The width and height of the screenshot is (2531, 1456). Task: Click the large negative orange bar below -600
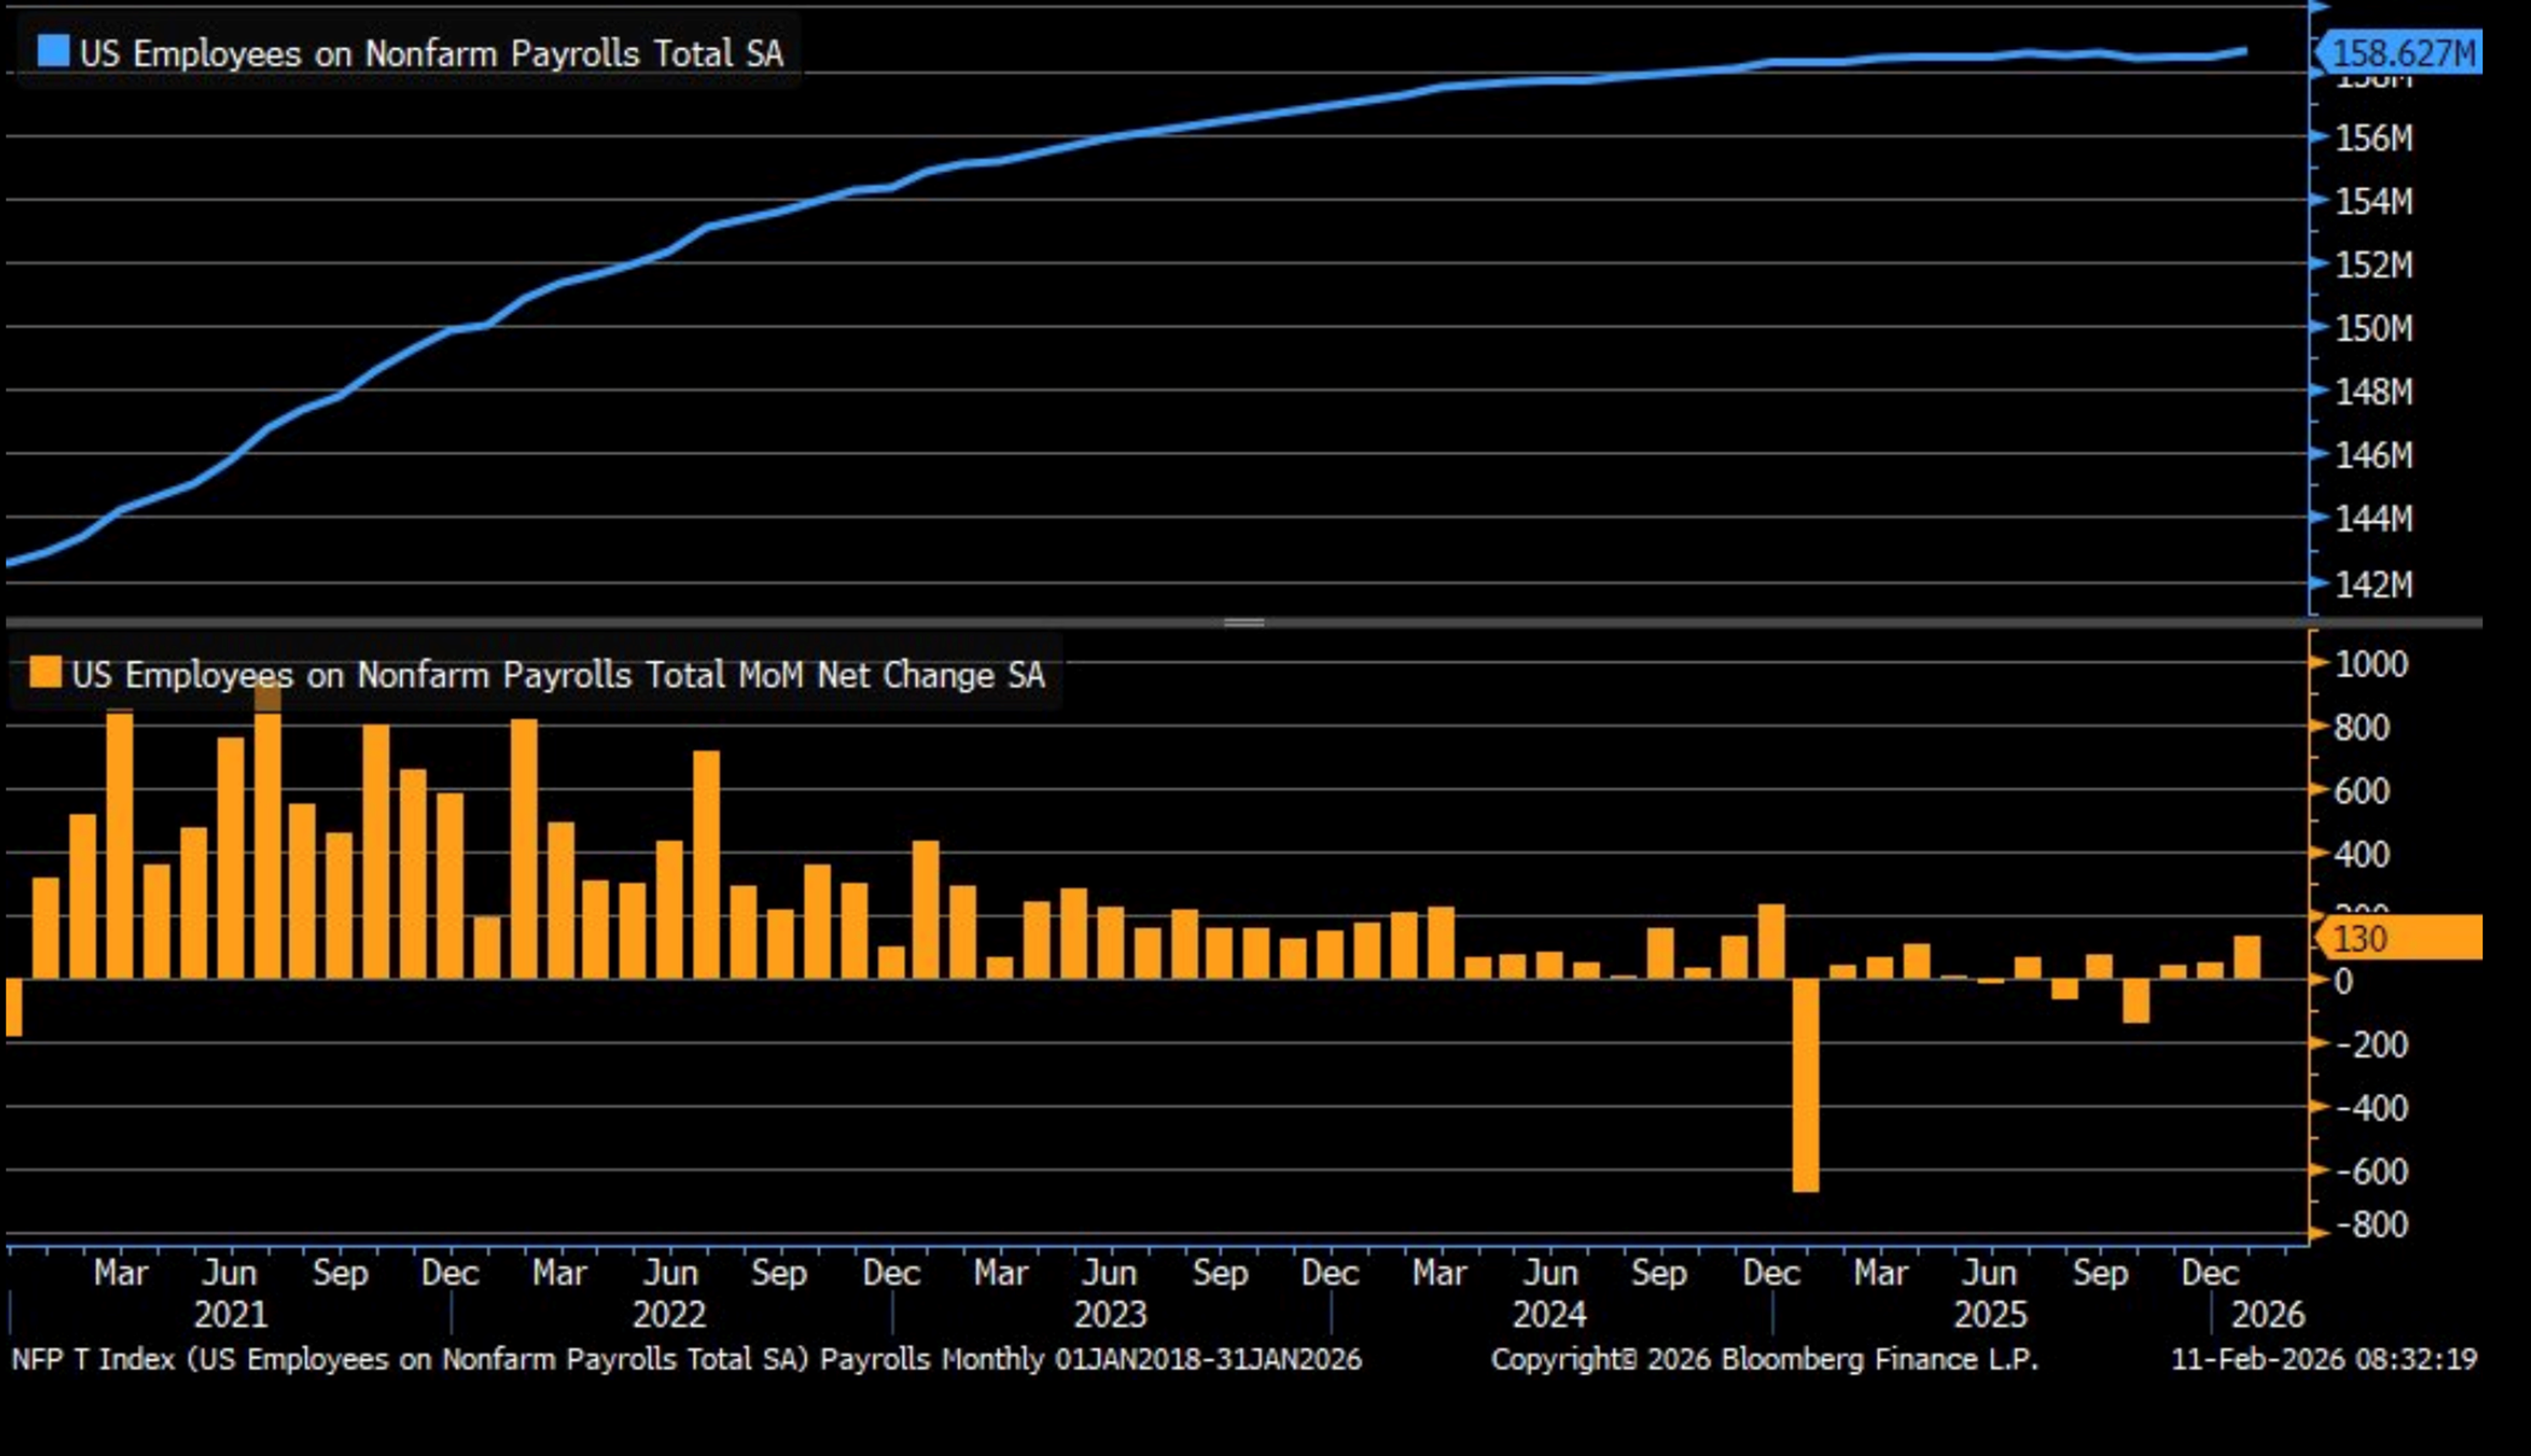pyautogui.click(x=1805, y=1085)
